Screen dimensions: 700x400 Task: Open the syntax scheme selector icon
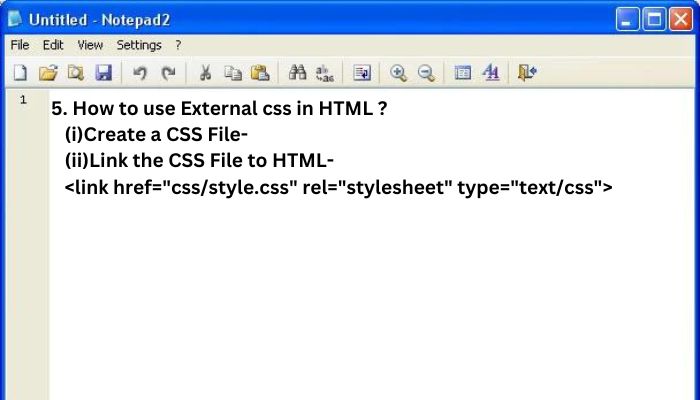[x=462, y=73]
